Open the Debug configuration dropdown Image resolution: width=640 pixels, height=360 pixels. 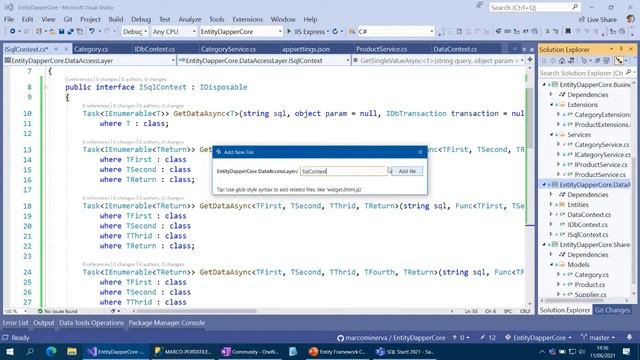pos(134,31)
